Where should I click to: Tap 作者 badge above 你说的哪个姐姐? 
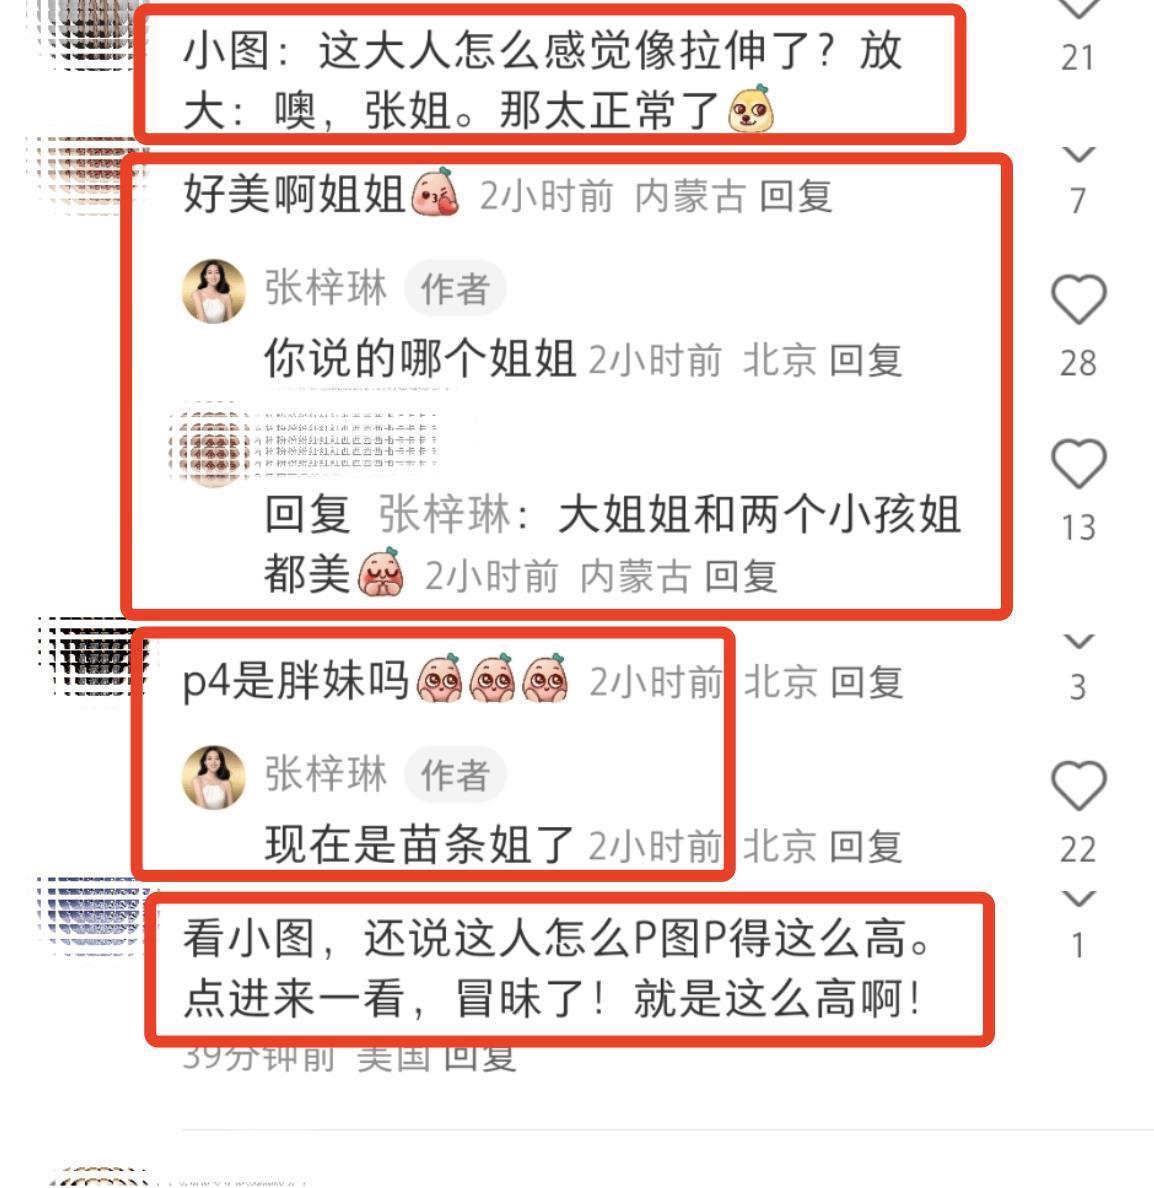[455, 289]
